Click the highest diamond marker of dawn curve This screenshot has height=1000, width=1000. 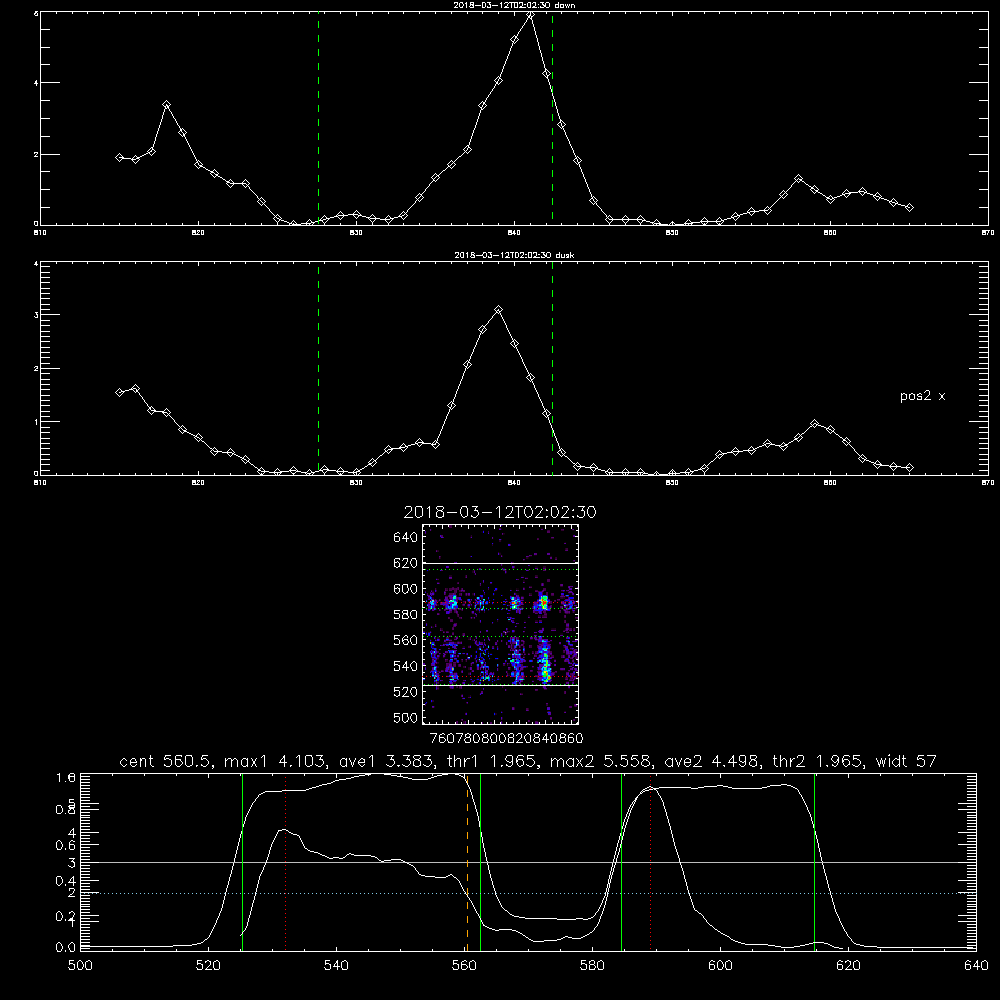pos(530,13)
